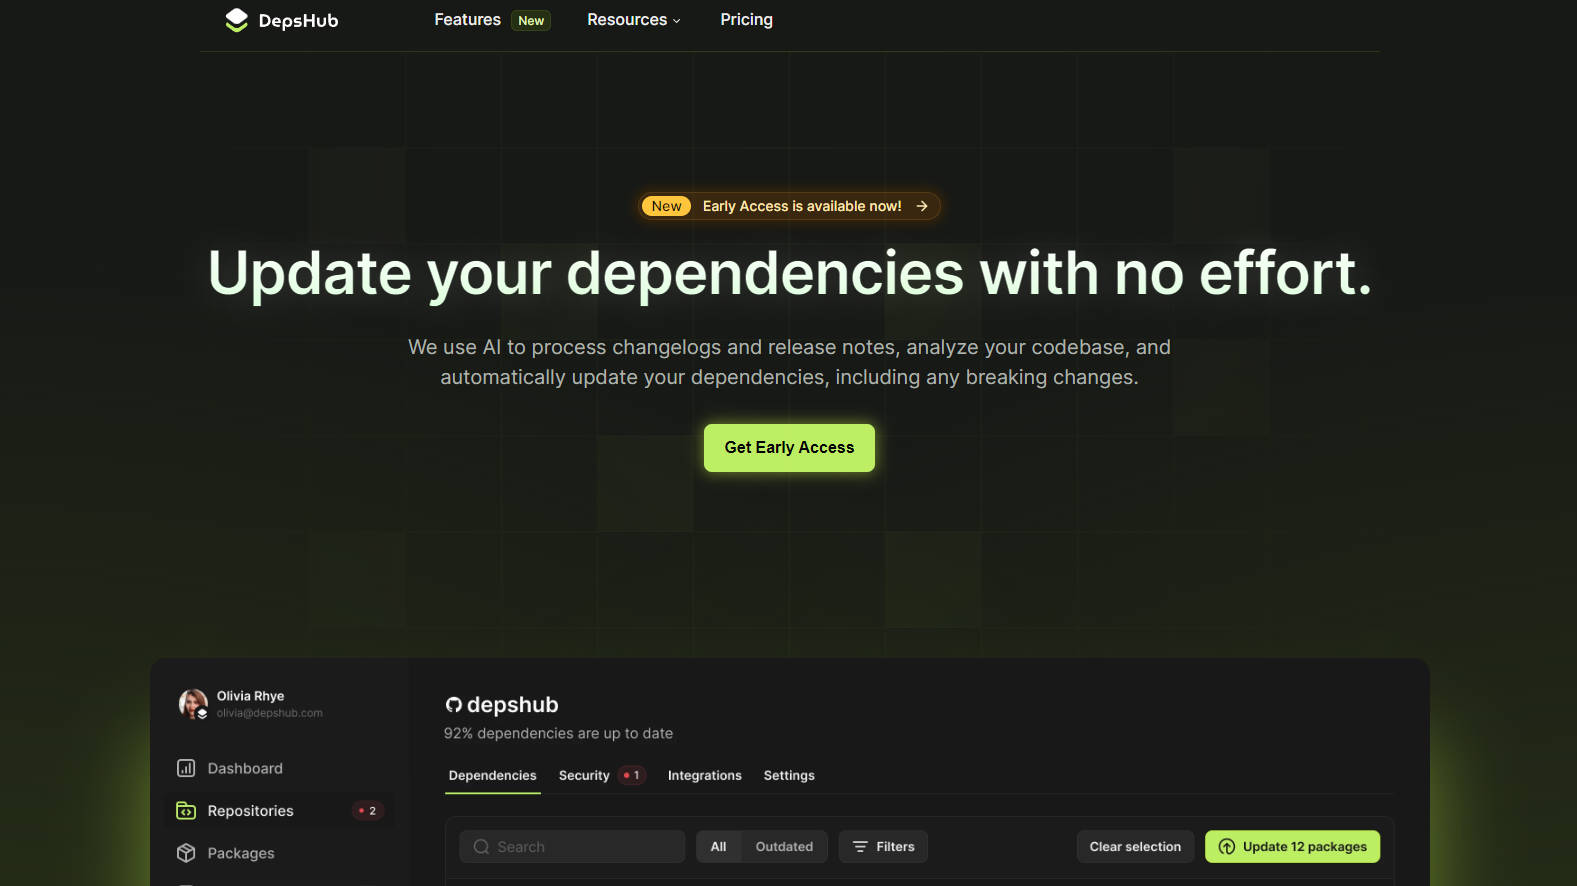Expand the Resources dropdown menu

[x=634, y=20]
